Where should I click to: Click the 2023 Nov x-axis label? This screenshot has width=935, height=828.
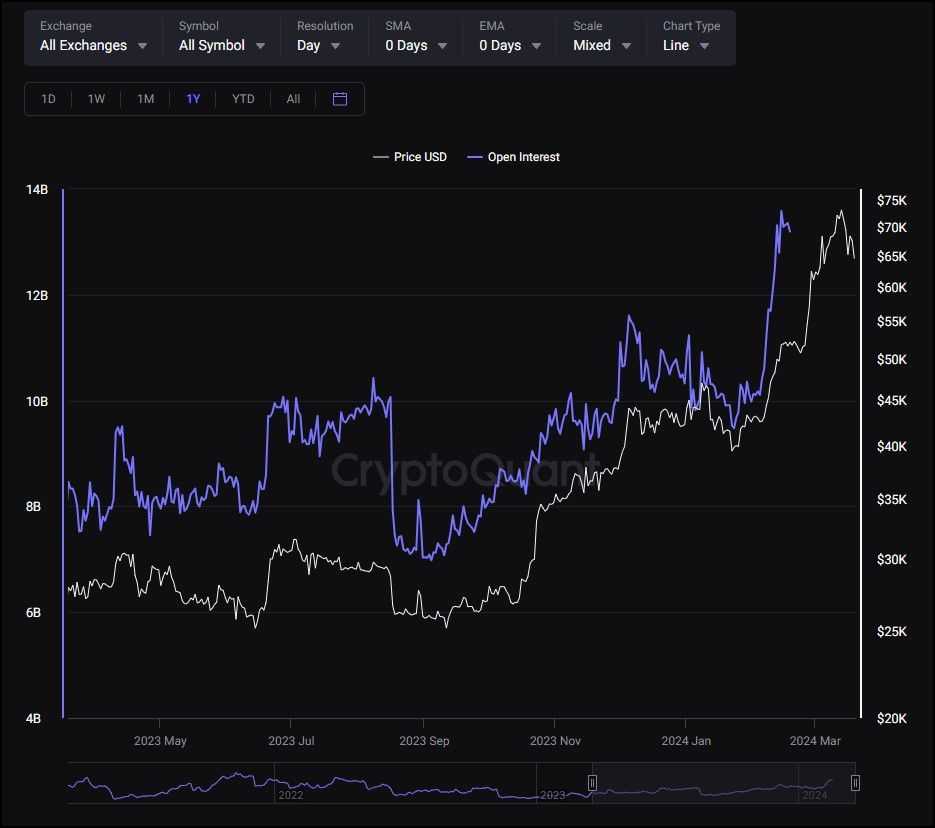(555, 741)
